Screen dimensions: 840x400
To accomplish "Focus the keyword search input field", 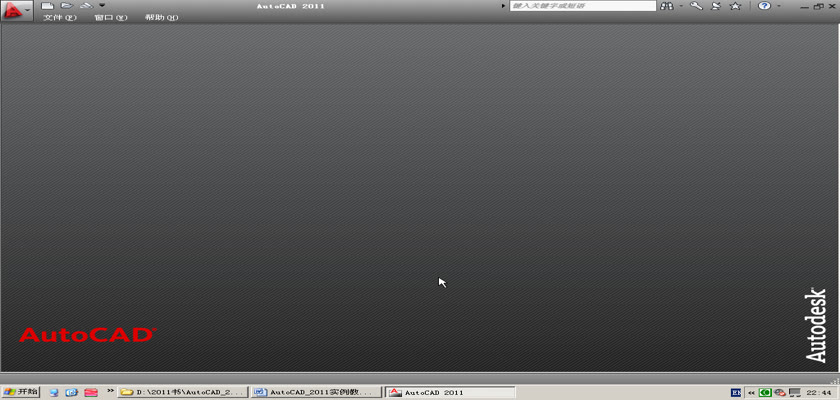I will [x=582, y=6].
